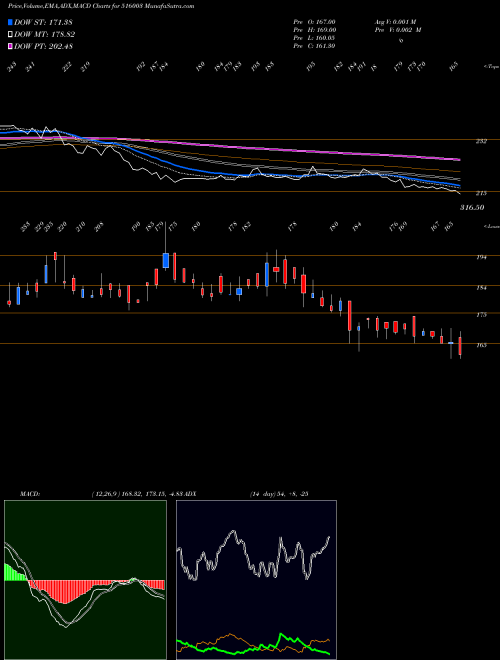This screenshot has height=660, width=500.
Task: Open the ADX indicator chart panel
Action: pos(256,580)
